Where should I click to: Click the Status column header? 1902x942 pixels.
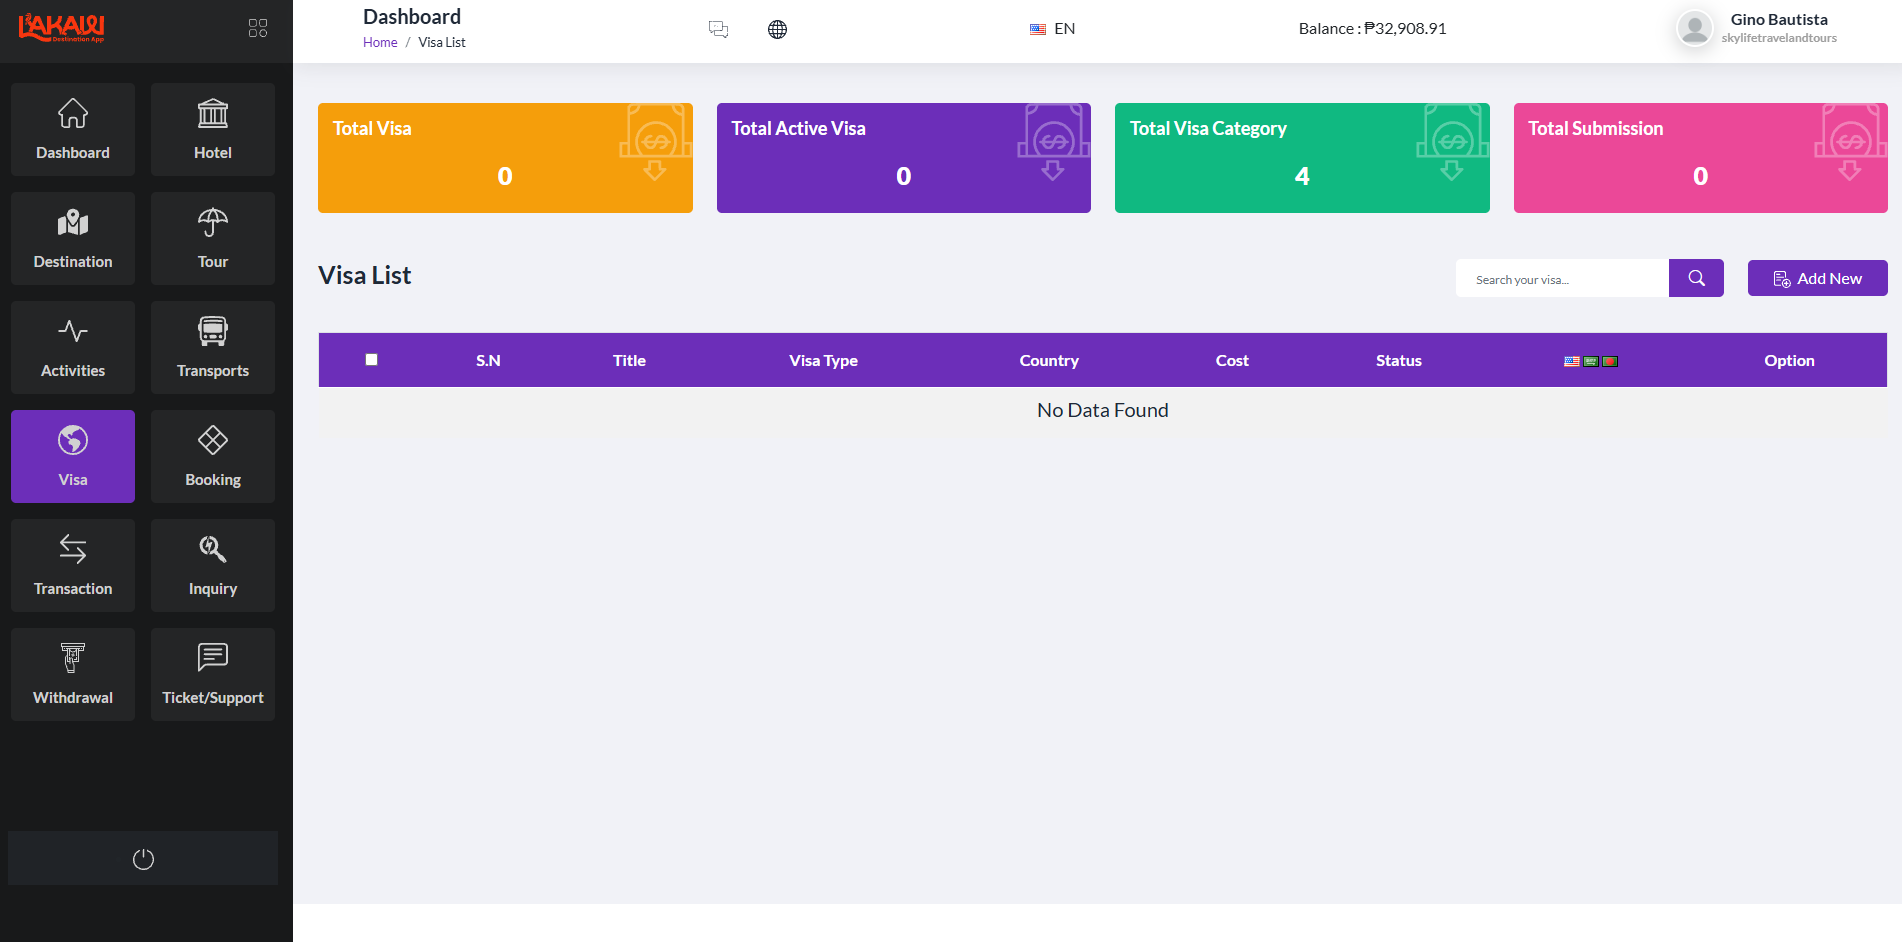click(x=1398, y=360)
